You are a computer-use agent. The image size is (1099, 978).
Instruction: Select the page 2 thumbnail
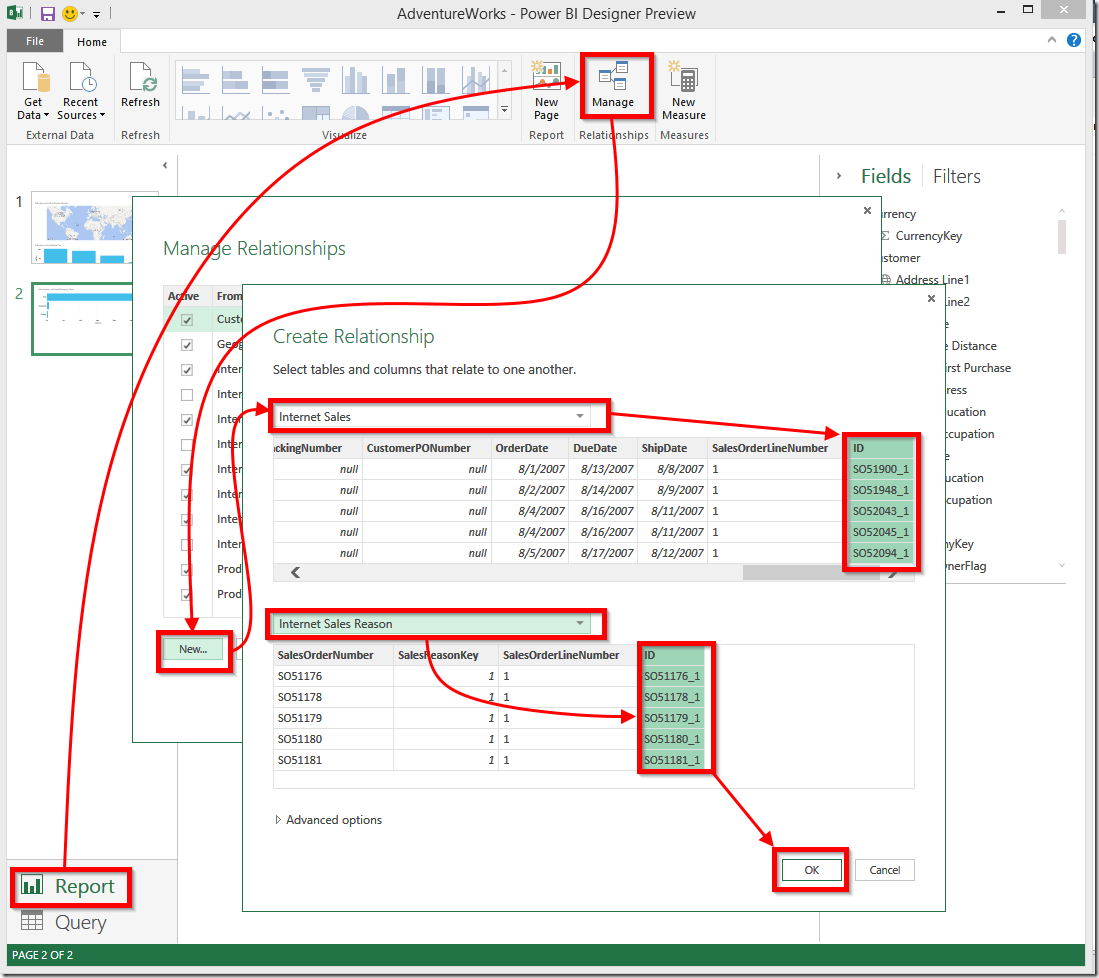(x=82, y=319)
